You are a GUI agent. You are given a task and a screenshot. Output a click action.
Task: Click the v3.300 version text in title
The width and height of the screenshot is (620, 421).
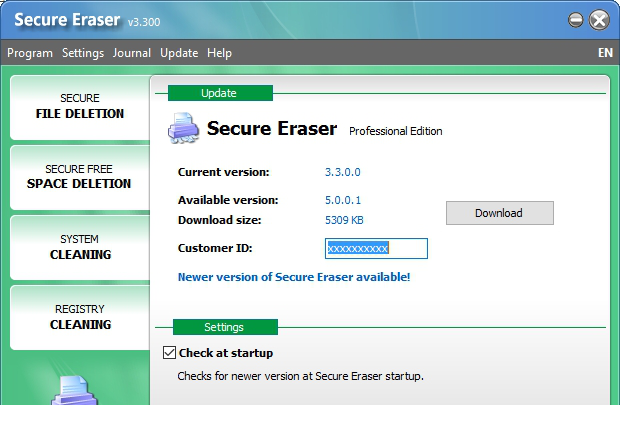pos(144,22)
